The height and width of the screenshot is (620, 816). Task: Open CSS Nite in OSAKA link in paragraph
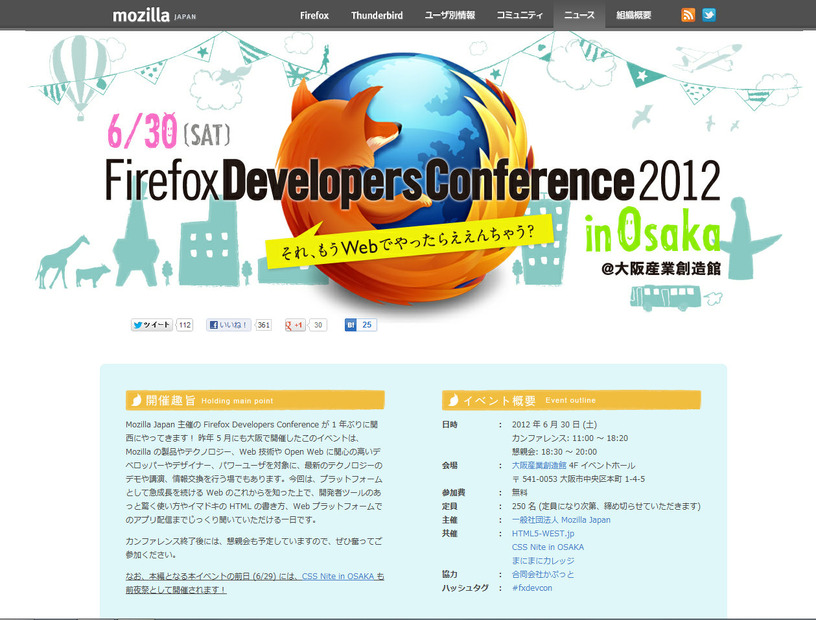(x=338, y=576)
